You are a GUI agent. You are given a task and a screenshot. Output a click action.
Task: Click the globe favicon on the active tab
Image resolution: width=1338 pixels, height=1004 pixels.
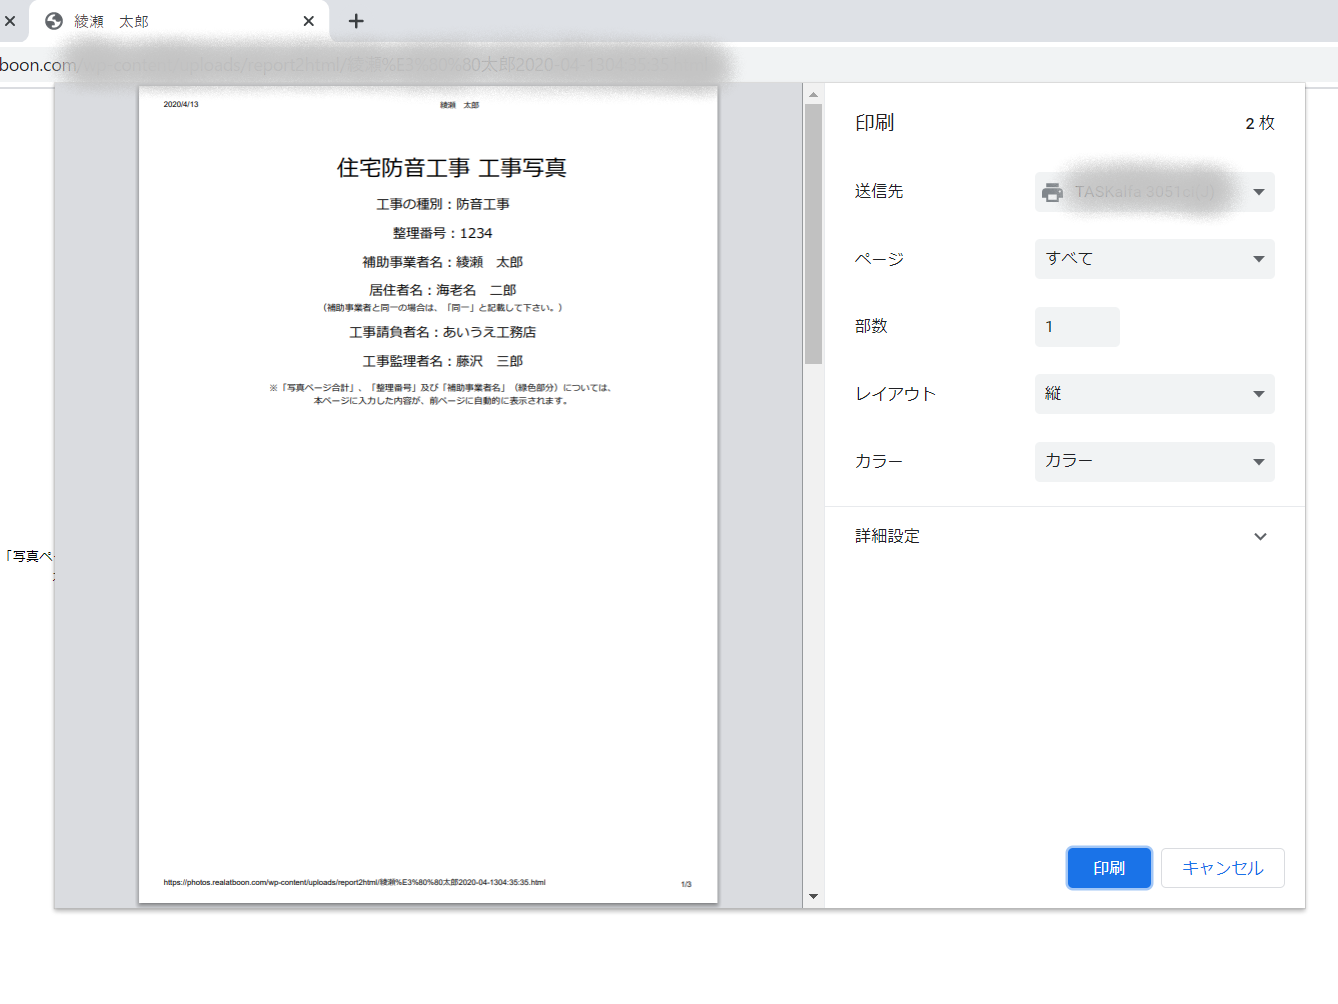click(x=54, y=21)
